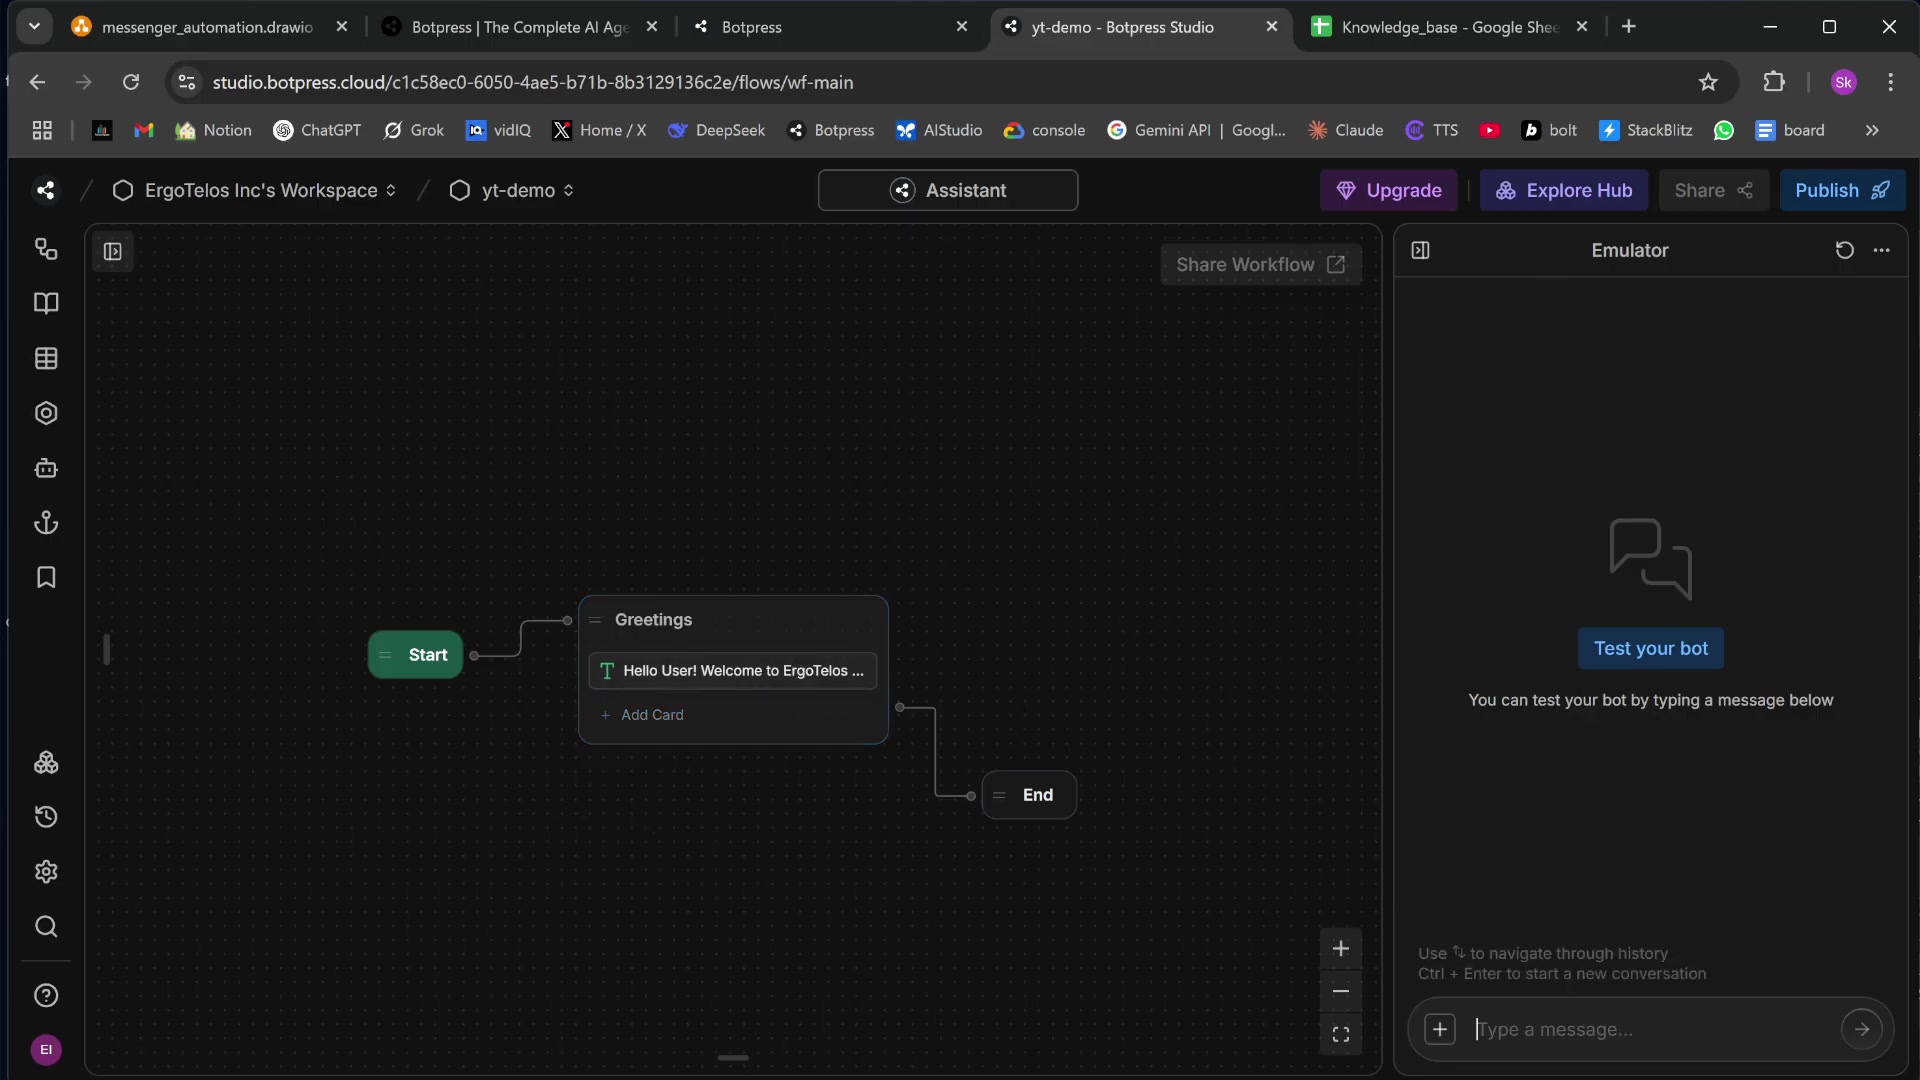Fit the workflow to screen

pyautogui.click(x=1341, y=1035)
